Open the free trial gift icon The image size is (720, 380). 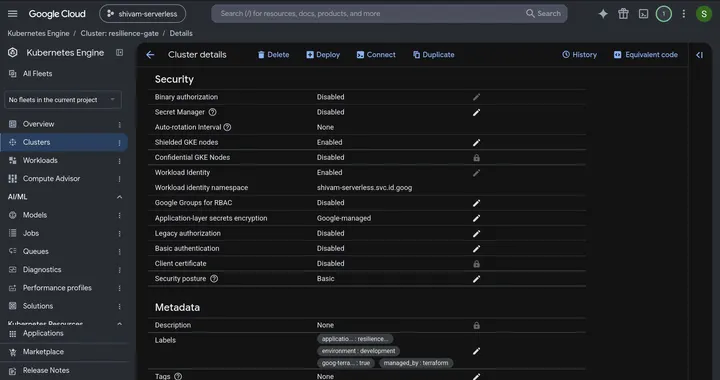[623, 14]
